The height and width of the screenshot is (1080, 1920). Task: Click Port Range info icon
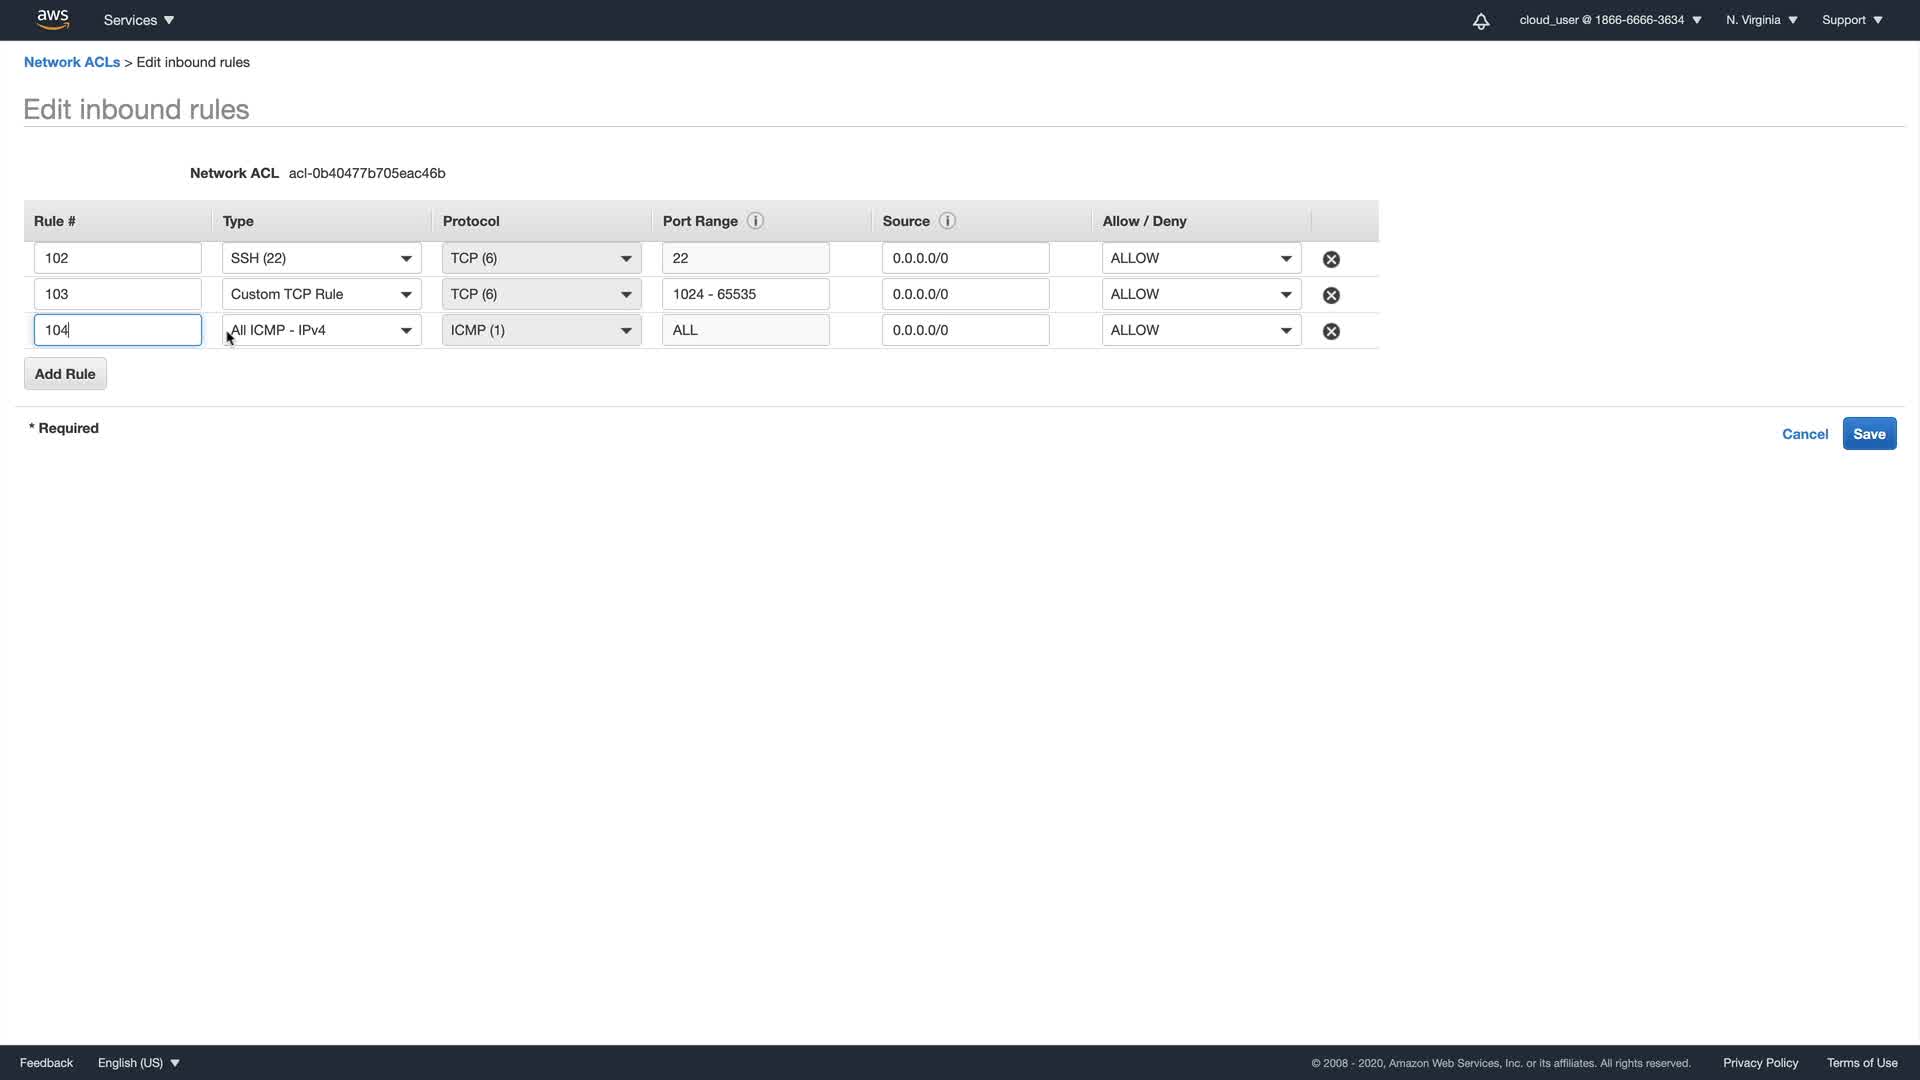(755, 221)
